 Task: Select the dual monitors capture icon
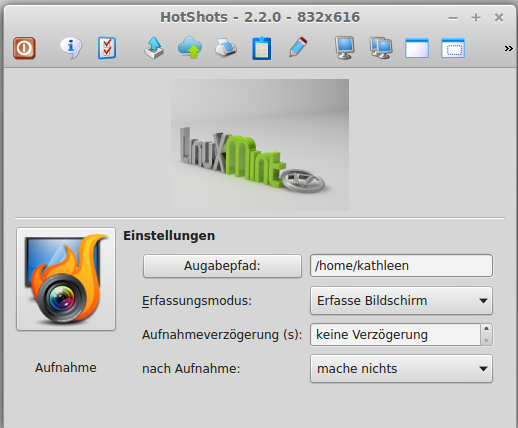[381, 48]
